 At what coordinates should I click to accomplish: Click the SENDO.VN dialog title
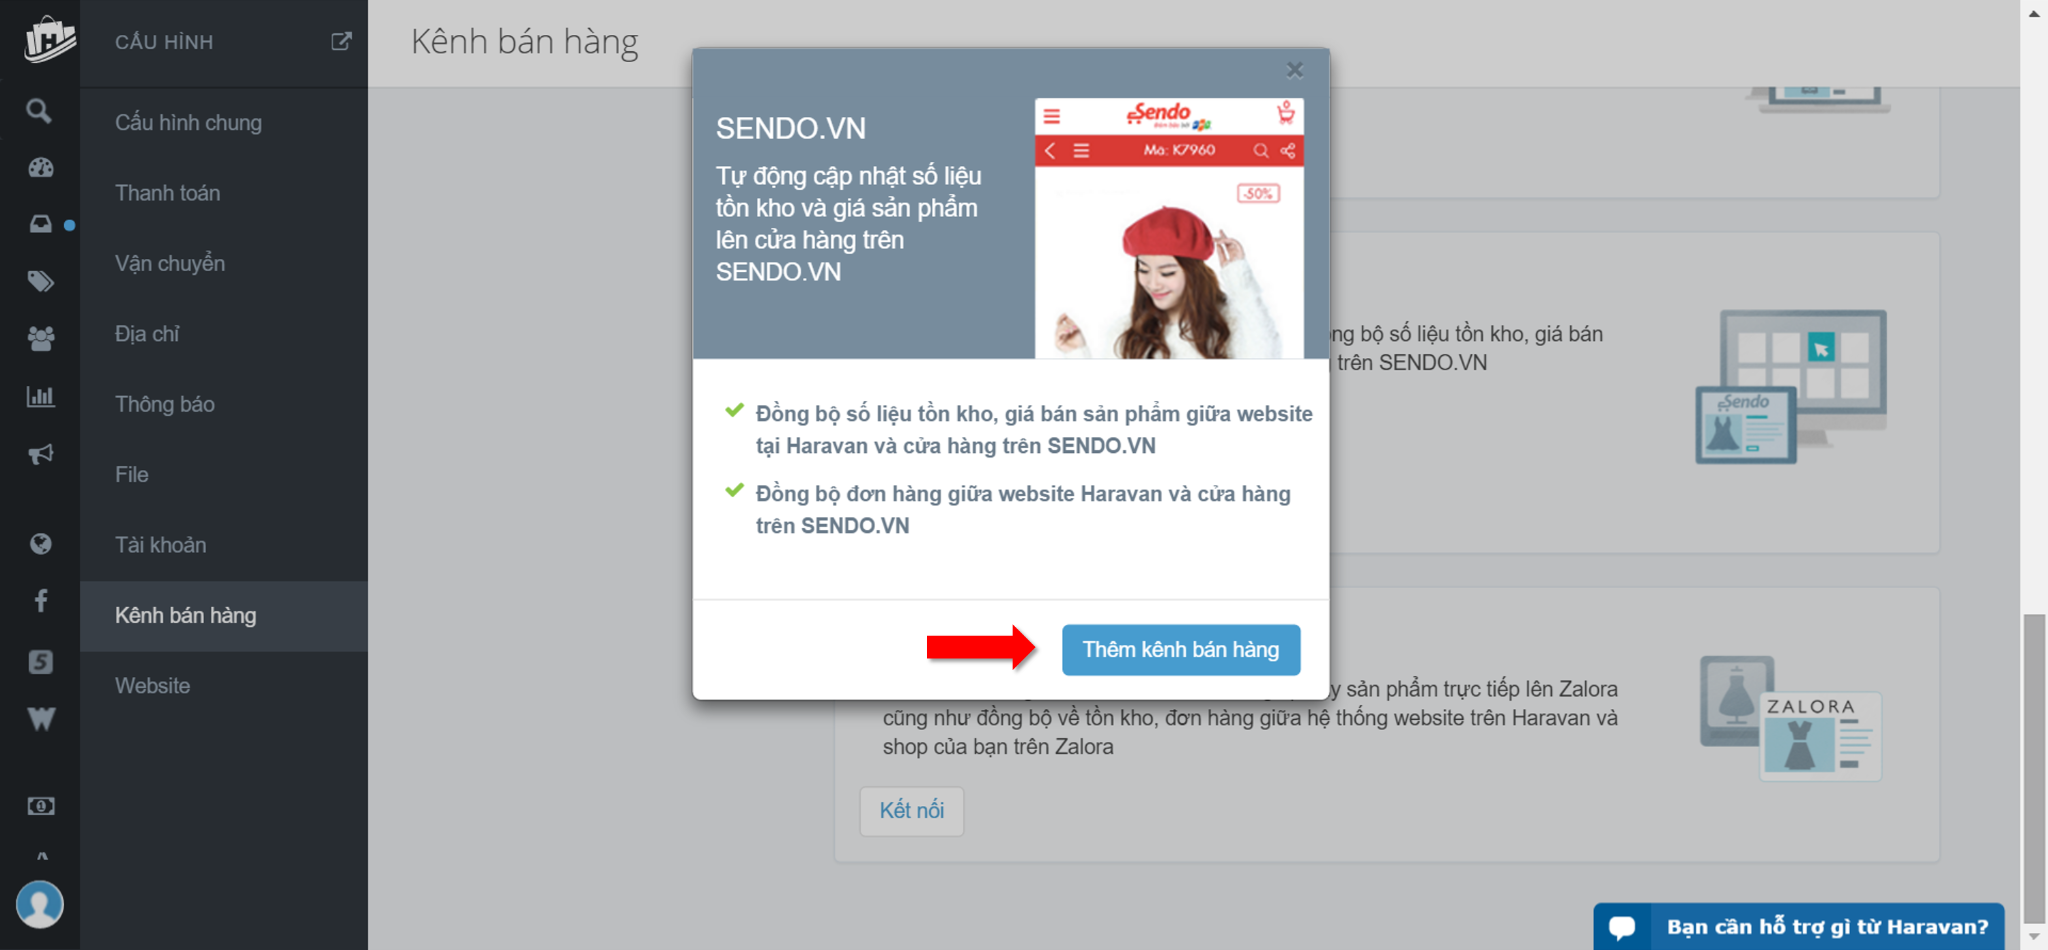790,129
